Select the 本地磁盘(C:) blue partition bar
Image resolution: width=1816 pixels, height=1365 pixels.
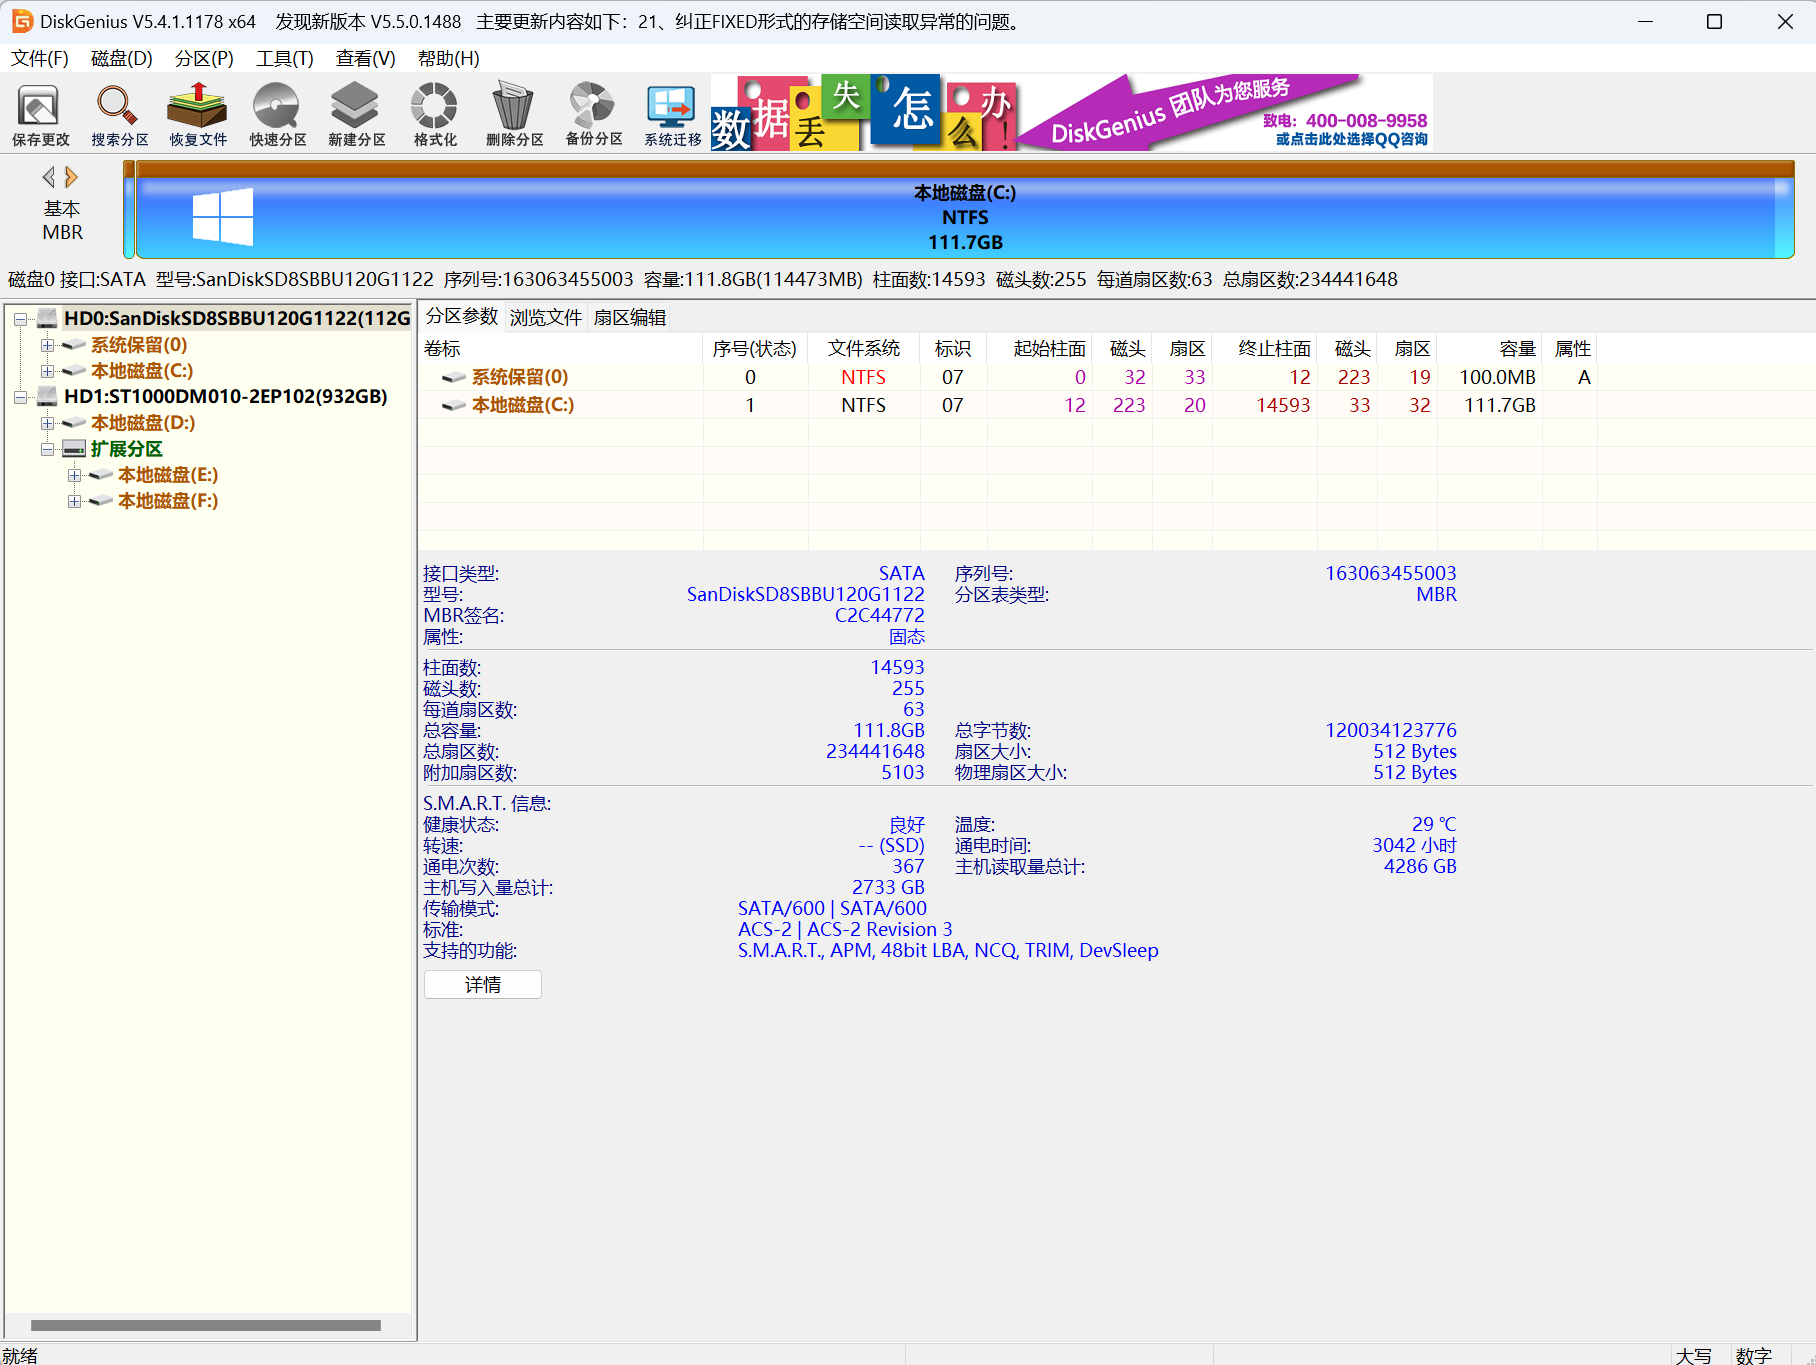click(964, 217)
